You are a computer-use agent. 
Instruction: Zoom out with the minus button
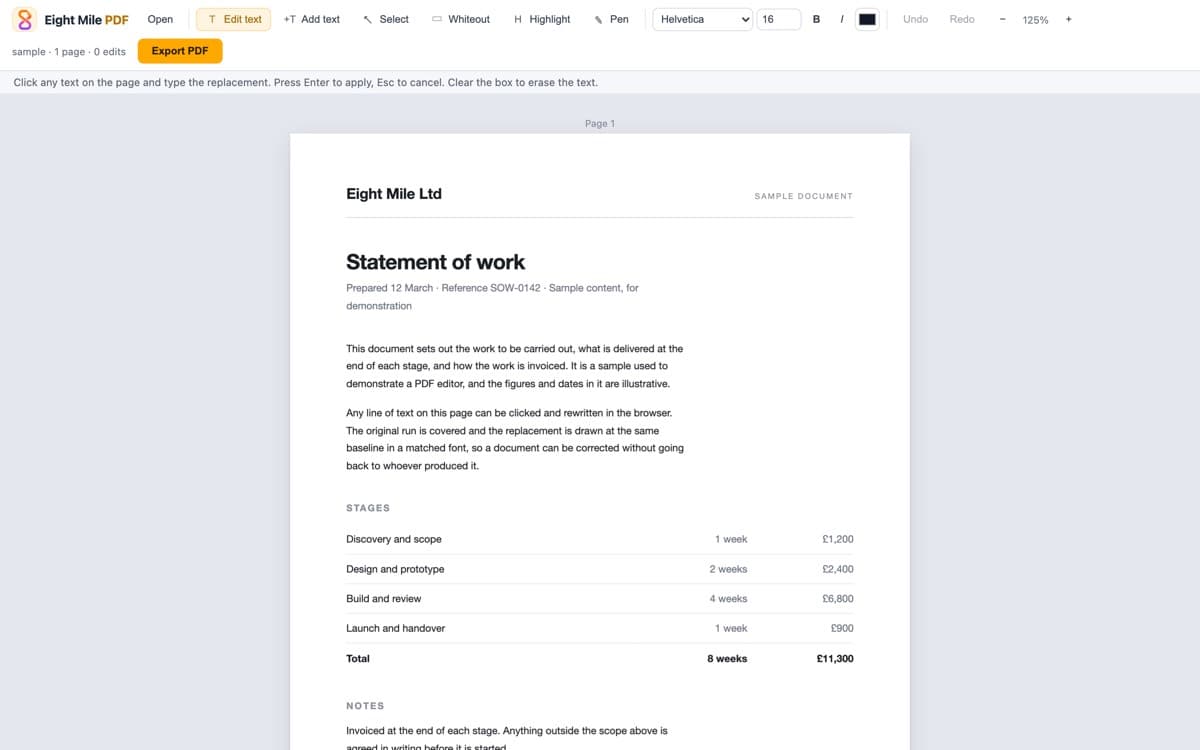click(x=1002, y=19)
